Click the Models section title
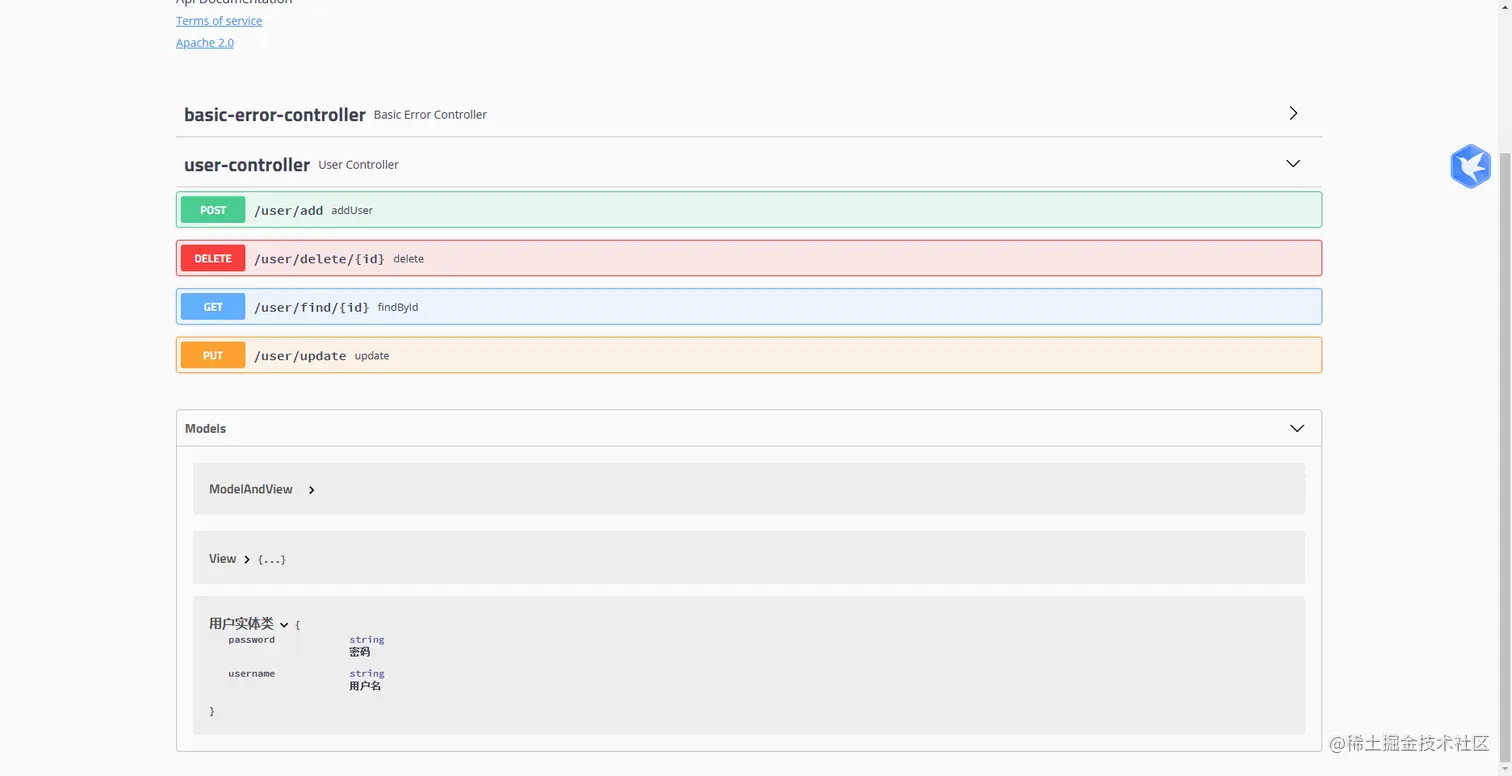This screenshot has width=1512, height=776. coord(206,429)
